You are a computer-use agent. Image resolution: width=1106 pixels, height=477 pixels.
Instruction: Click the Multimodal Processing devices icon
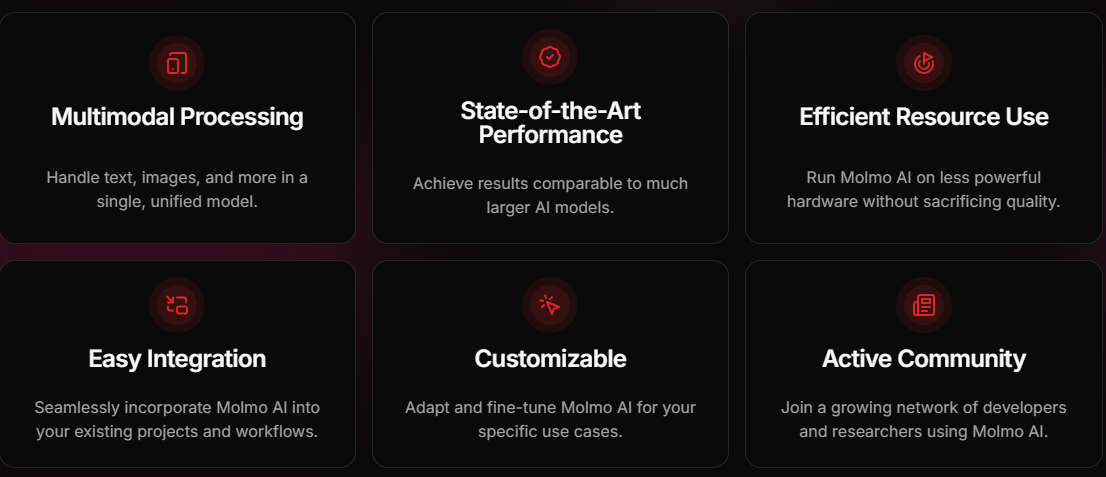pos(177,63)
